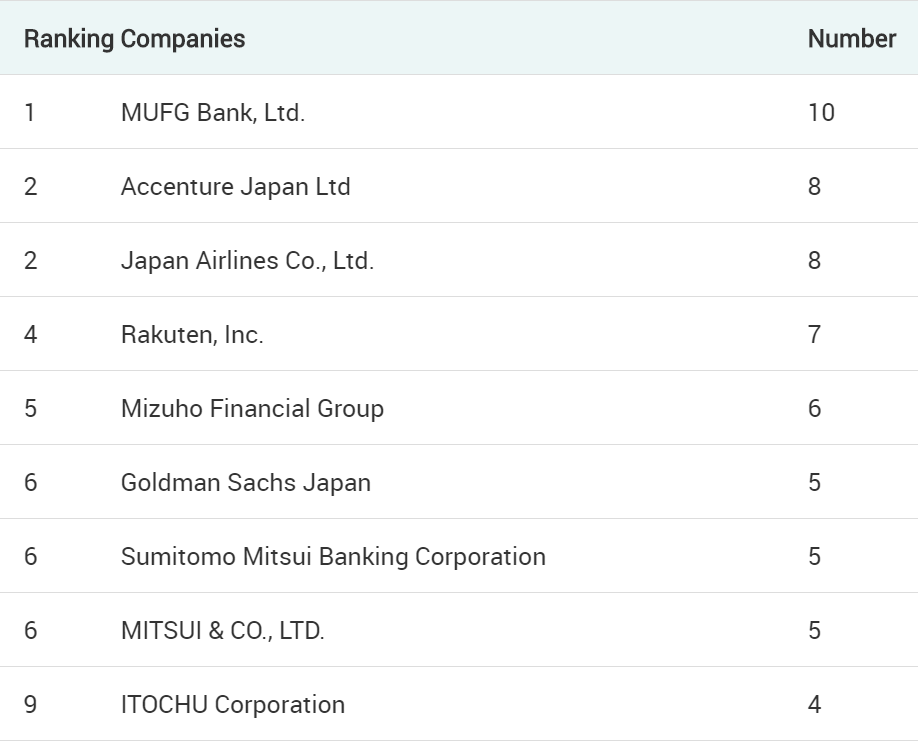Image resolution: width=918 pixels, height=741 pixels.
Task: Select the Companies column header
Action: pos(183,39)
